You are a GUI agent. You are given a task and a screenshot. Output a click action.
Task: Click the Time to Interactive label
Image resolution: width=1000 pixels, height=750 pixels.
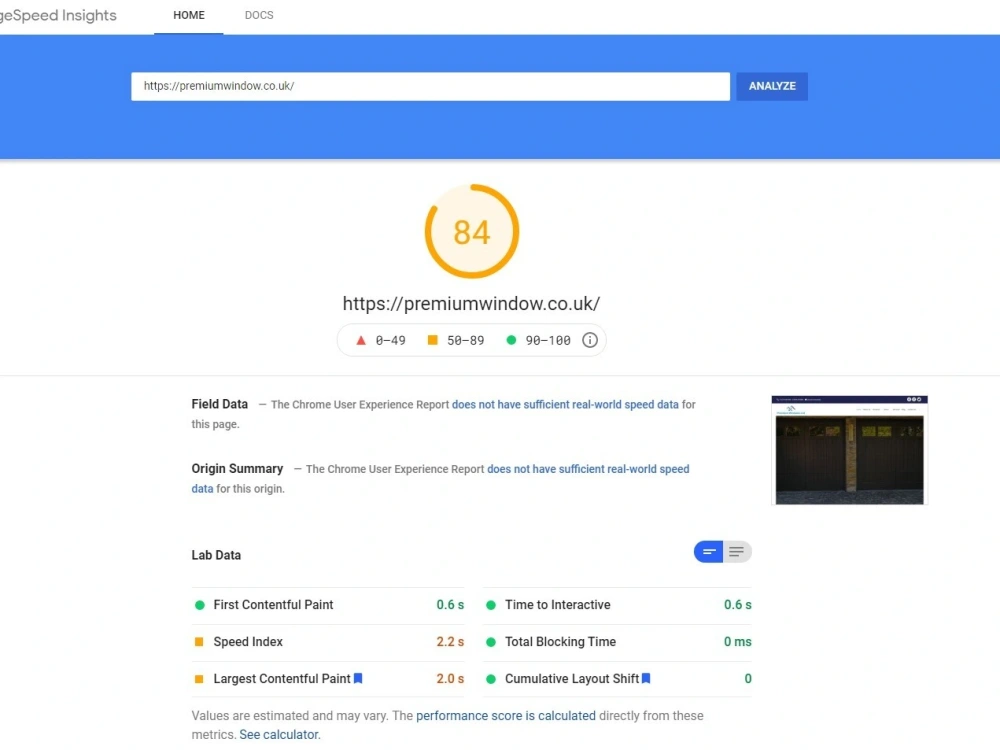point(557,605)
